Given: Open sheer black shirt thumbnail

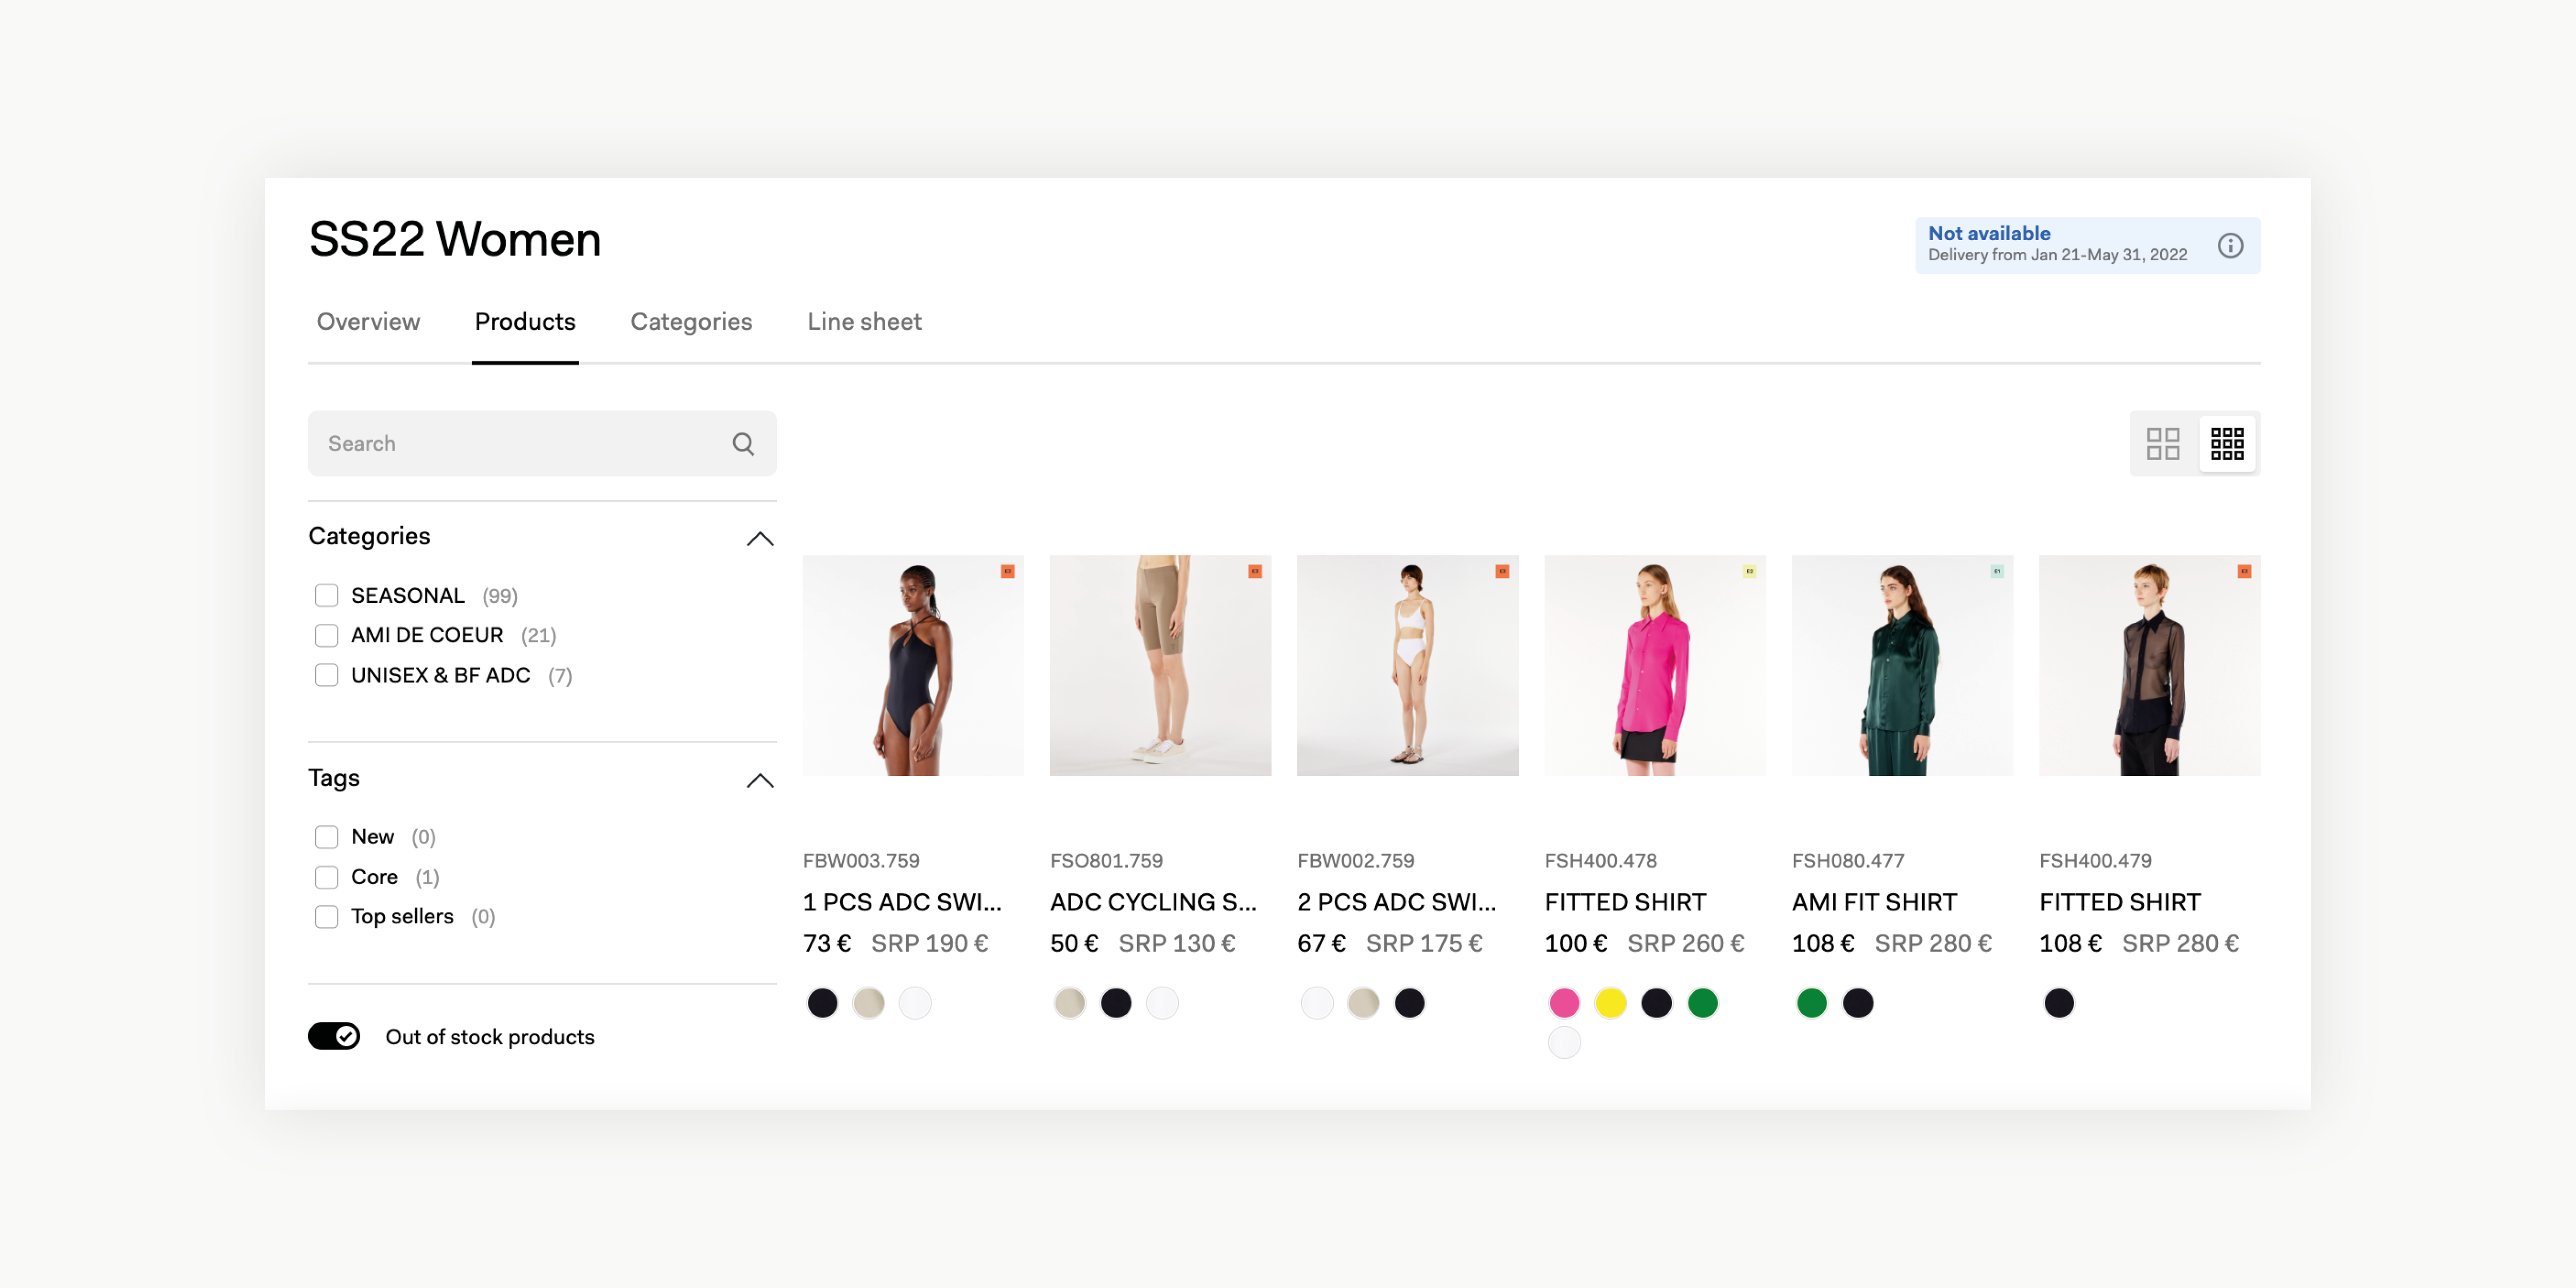Looking at the screenshot, I should point(2149,665).
